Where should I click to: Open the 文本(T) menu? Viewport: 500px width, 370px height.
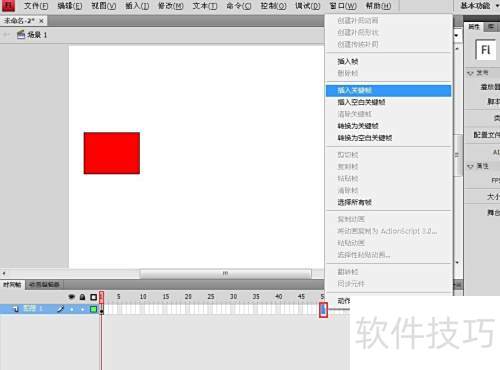coord(205,6)
